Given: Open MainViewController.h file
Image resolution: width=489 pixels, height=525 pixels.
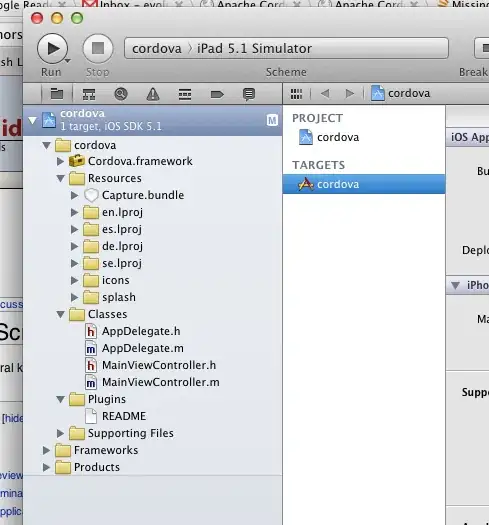Looking at the screenshot, I should (159, 365).
